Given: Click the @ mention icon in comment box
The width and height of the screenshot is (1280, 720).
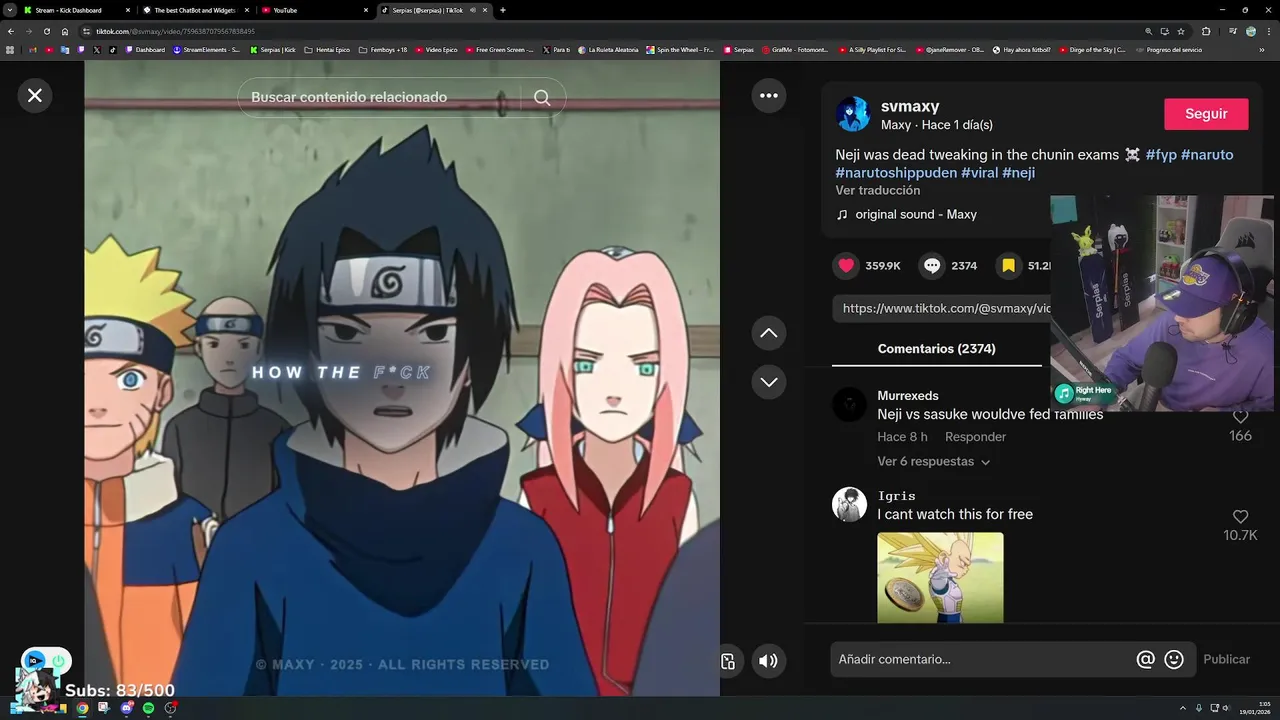Looking at the screenshot, I should 1146,659.
